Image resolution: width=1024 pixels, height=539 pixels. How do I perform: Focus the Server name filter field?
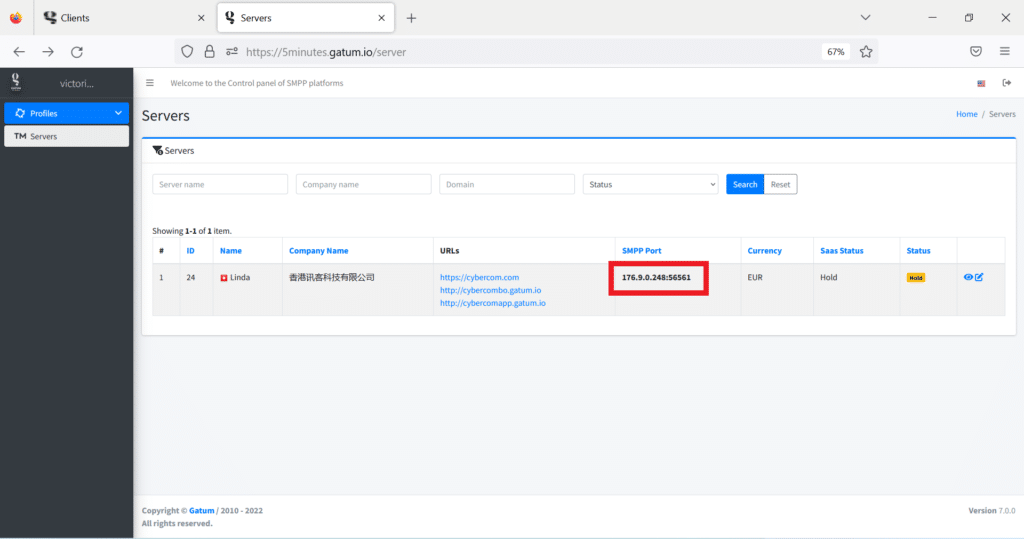tap(220, 184)
